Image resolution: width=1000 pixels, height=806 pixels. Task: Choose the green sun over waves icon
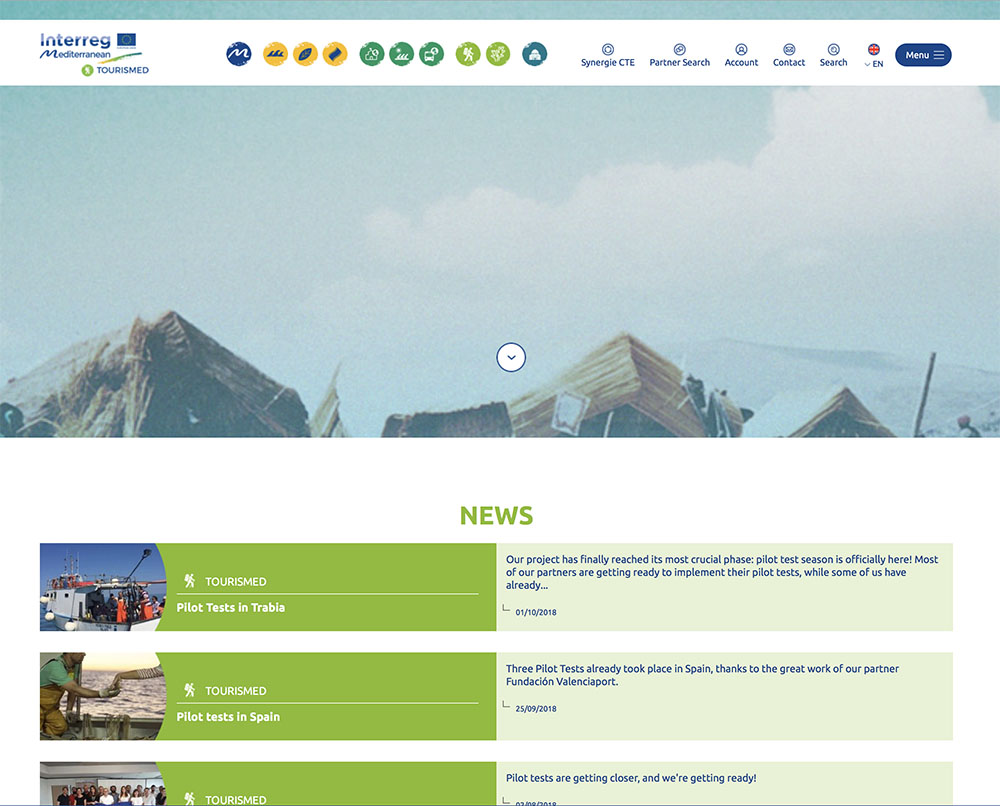(402, 54)
